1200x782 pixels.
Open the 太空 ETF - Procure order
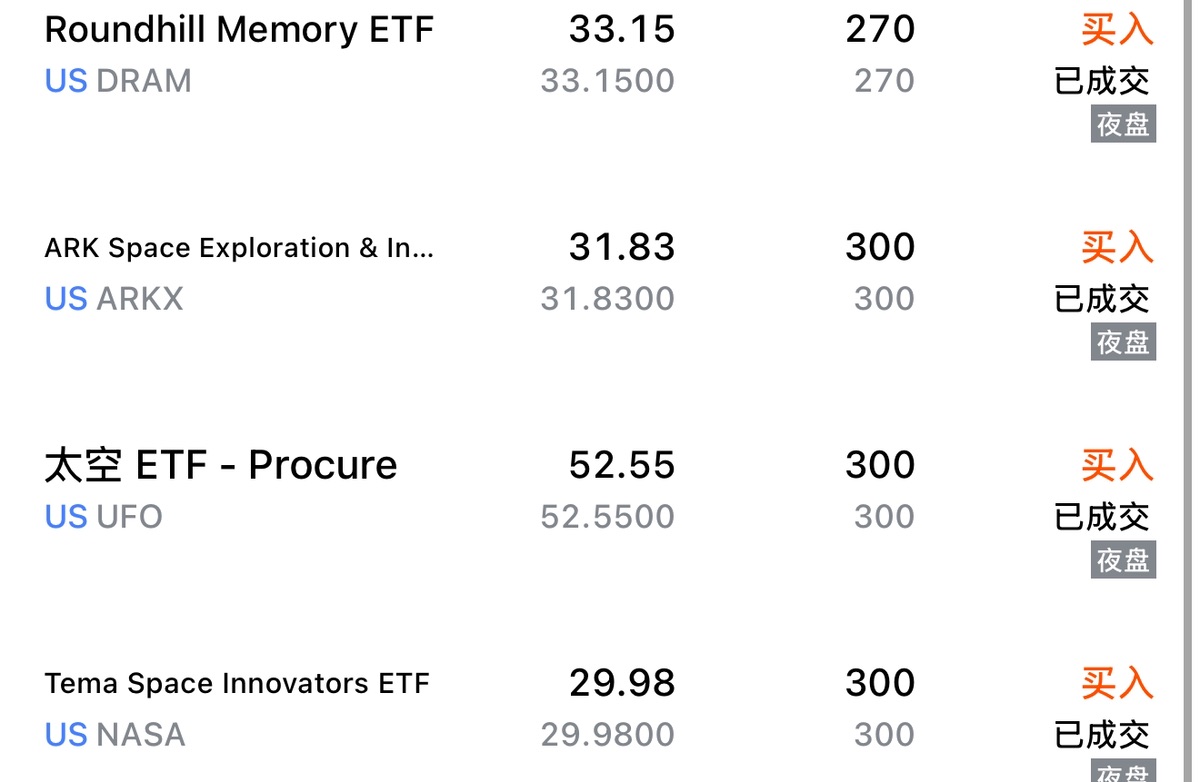pos(221,466)
